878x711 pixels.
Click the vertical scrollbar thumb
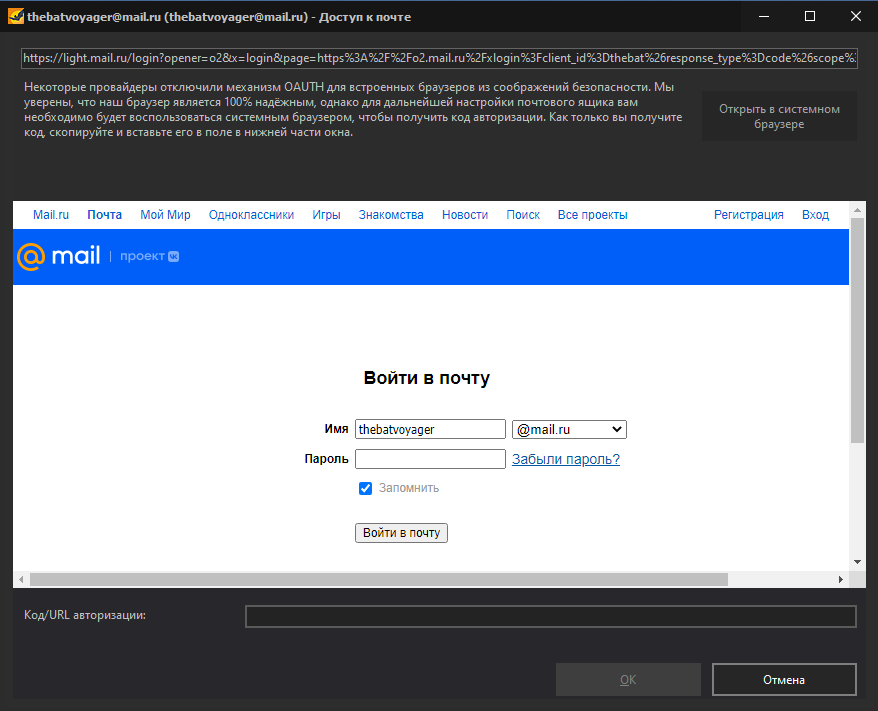click(857, 330)
